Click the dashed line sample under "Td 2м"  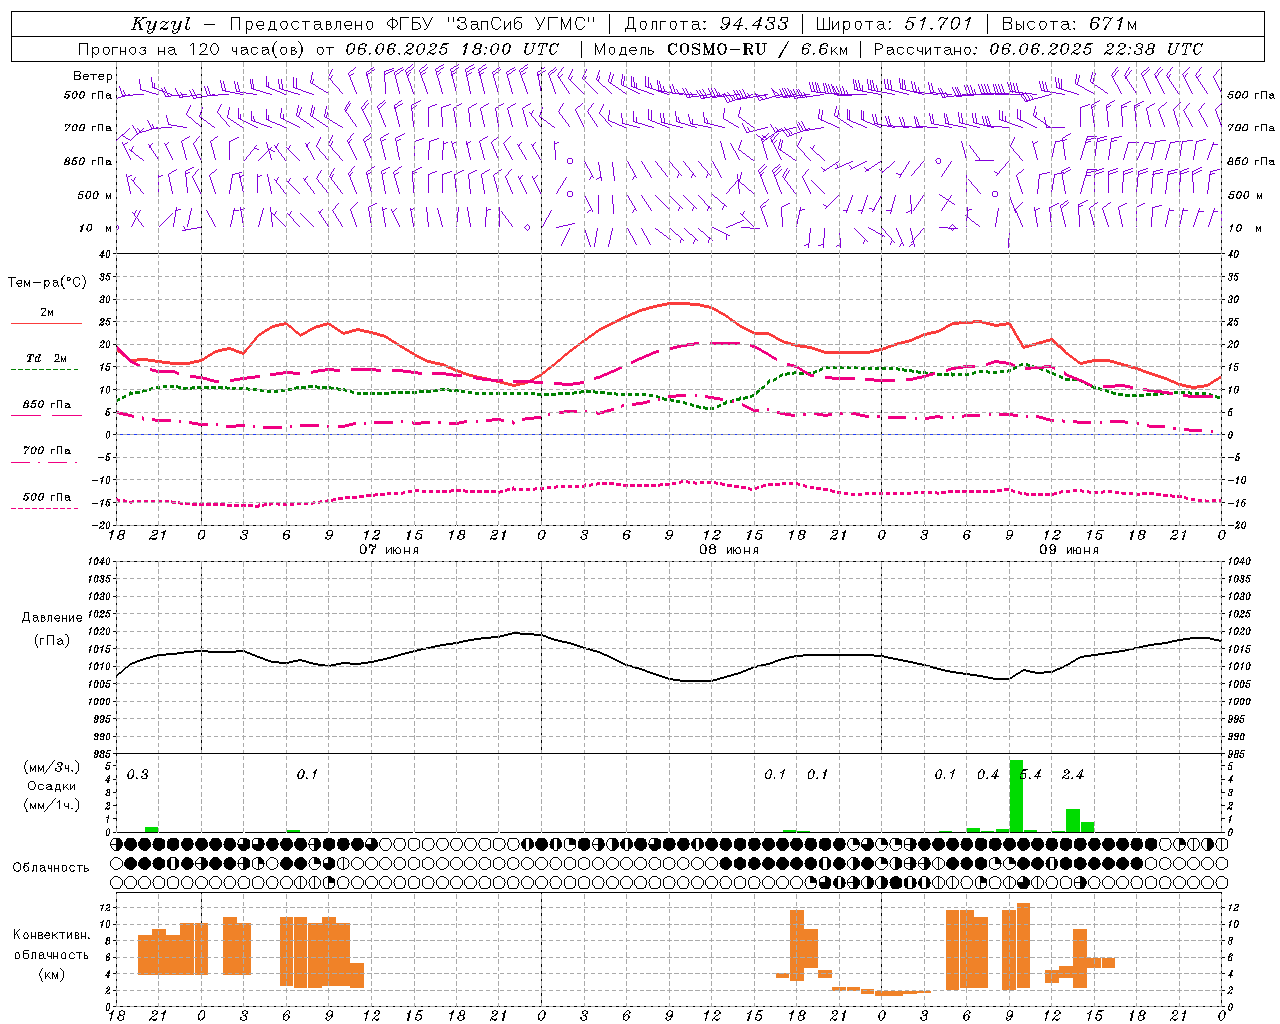44,370
